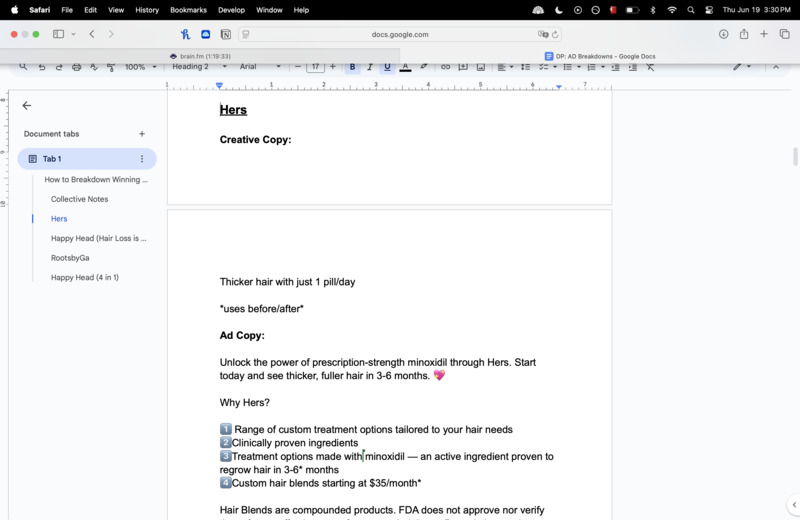800x520 pixels.
Task: Click the Honey extension icon
Action: pyautogui.click(x=185, y=34)
